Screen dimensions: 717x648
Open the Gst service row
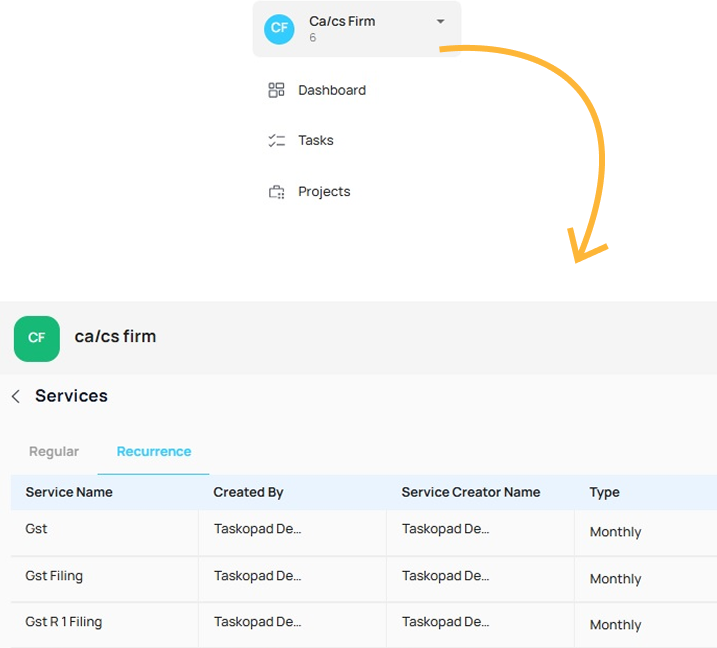(x=37, y=529)
